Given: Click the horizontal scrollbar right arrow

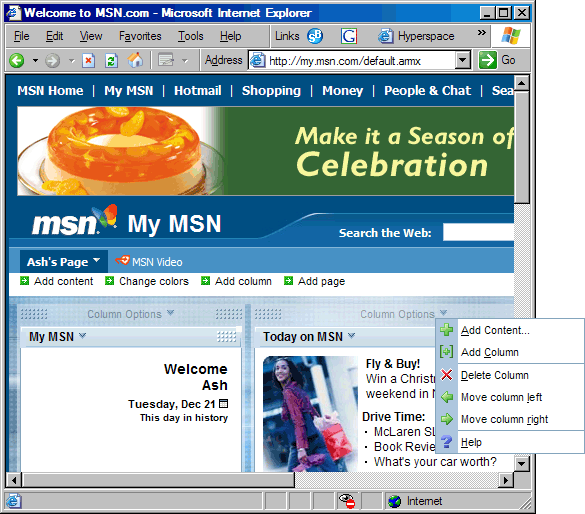Looking at the screenshot, I should click(x=506, y=480).
